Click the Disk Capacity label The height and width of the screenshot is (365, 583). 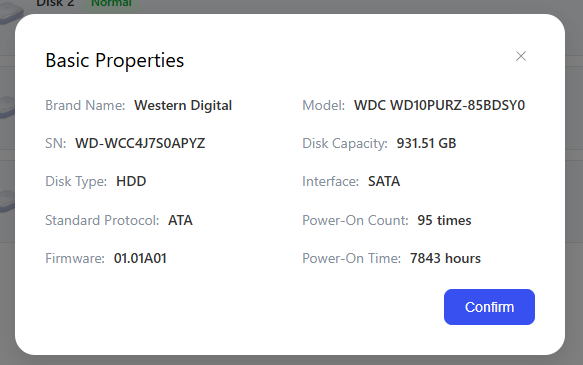pyautogui.click(x=345, y=143)
